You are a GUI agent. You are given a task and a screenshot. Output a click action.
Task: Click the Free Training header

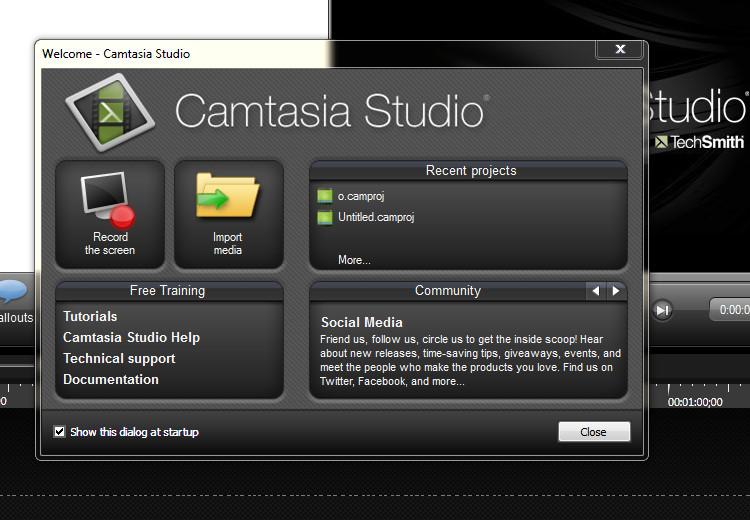(169, 291)
